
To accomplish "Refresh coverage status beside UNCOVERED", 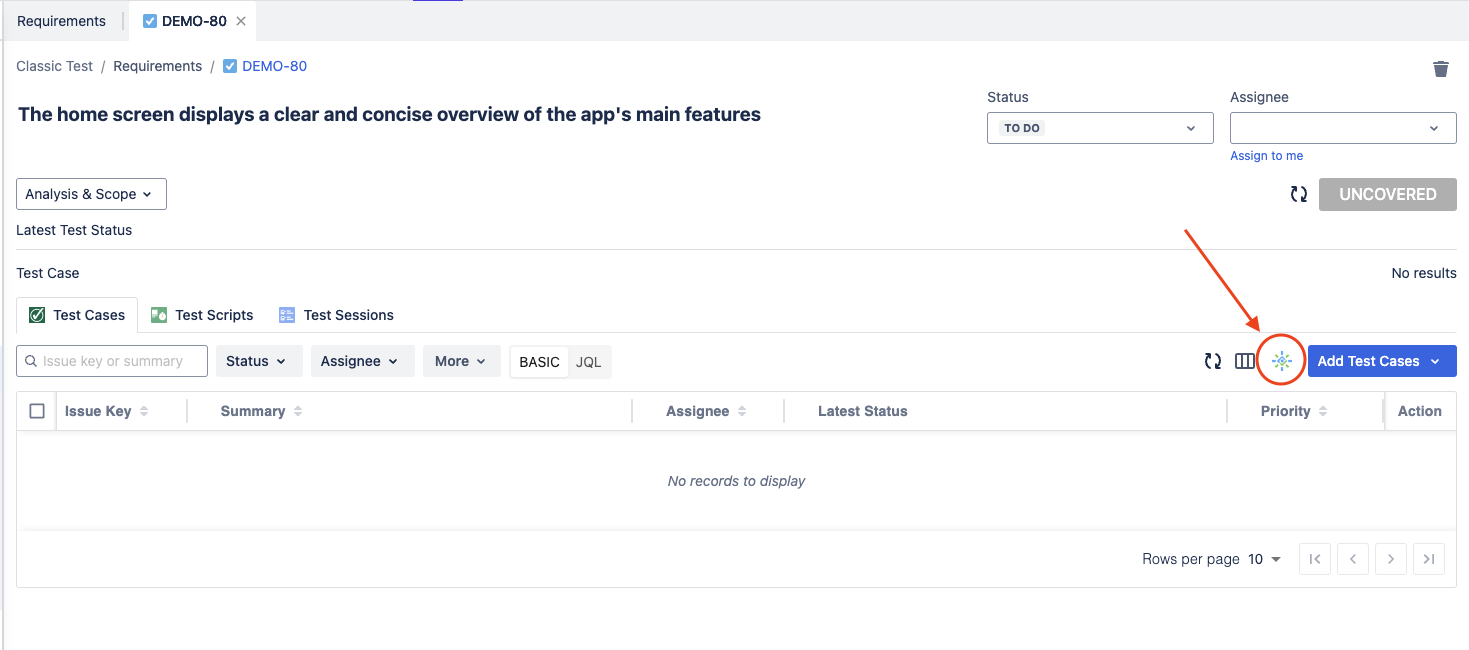I will pyautogui.click(x=1298, y=194).
